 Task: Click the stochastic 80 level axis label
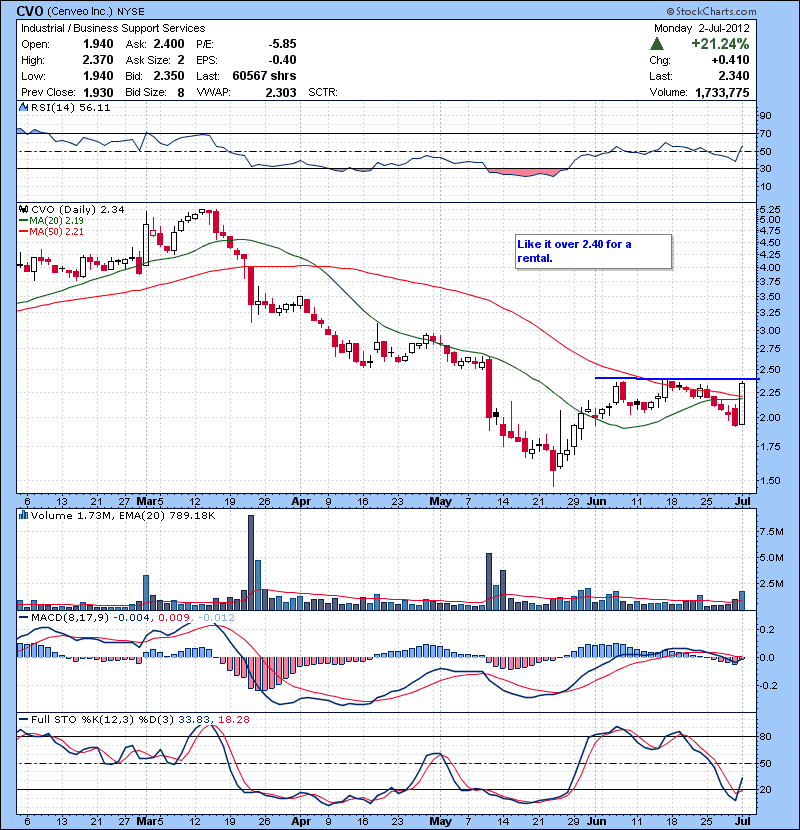click(765, 736)
